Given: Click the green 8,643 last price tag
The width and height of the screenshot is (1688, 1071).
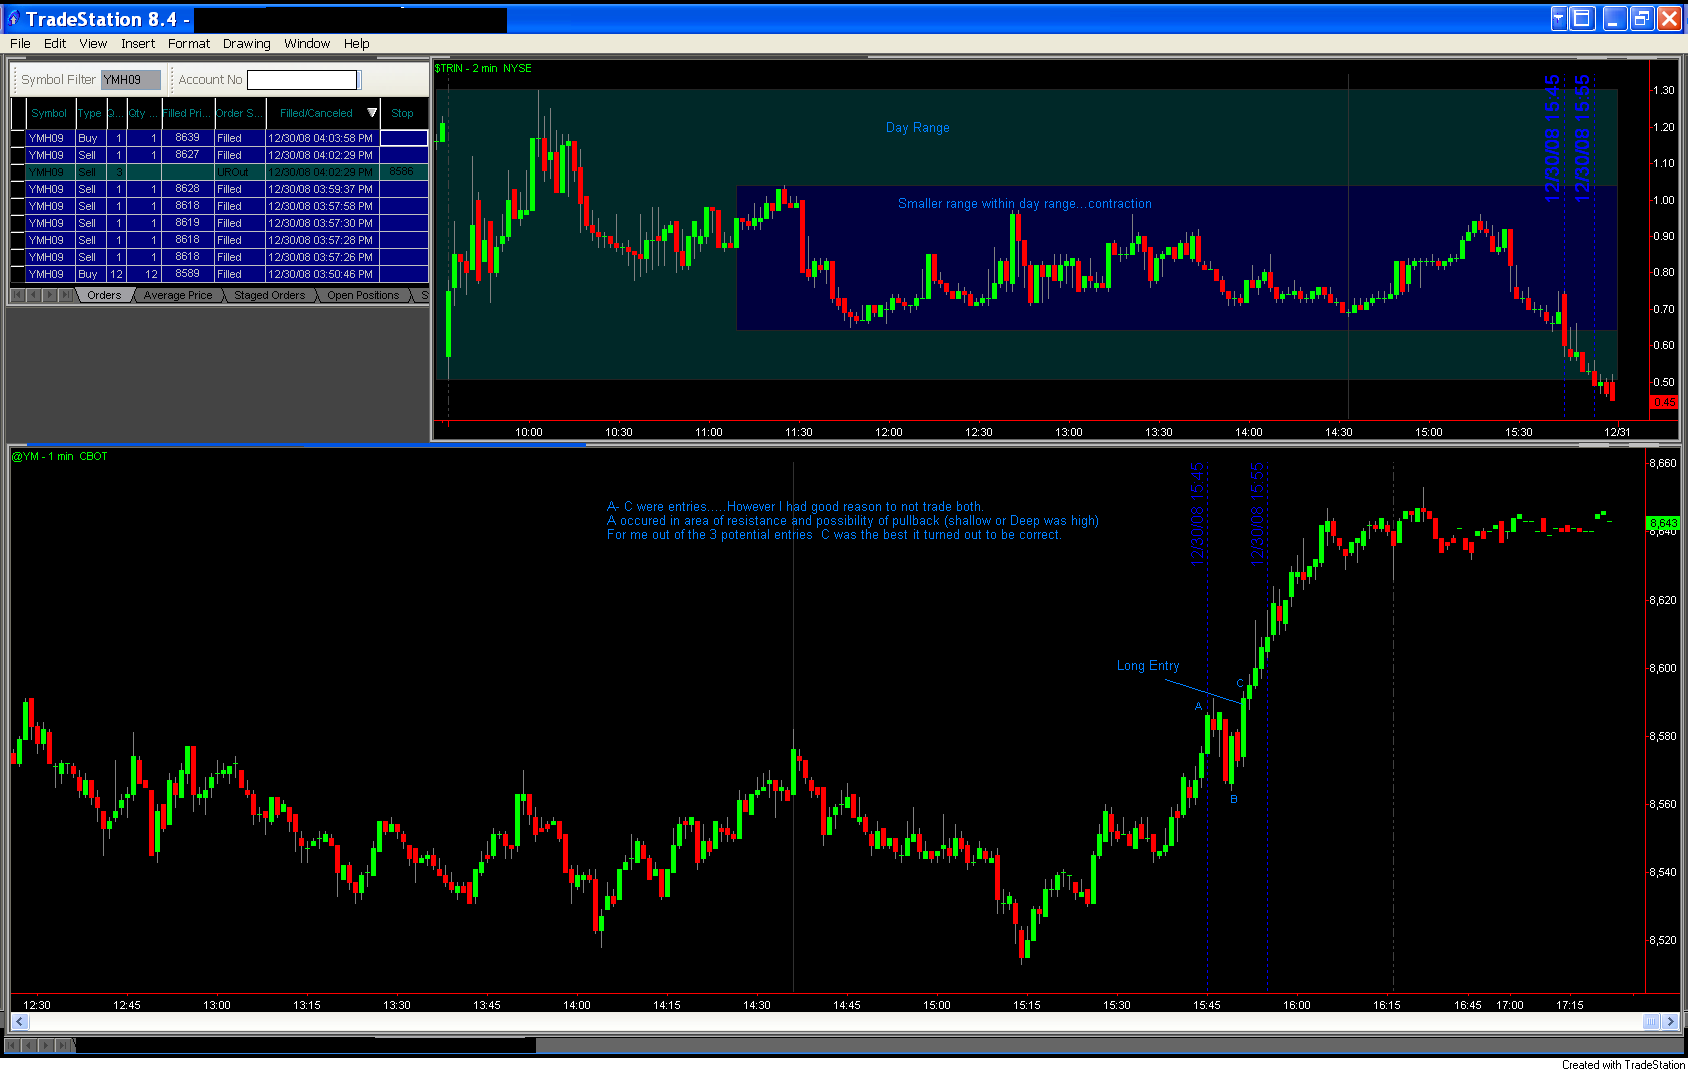Looking at the screenshot, I should click(1663, 523).
